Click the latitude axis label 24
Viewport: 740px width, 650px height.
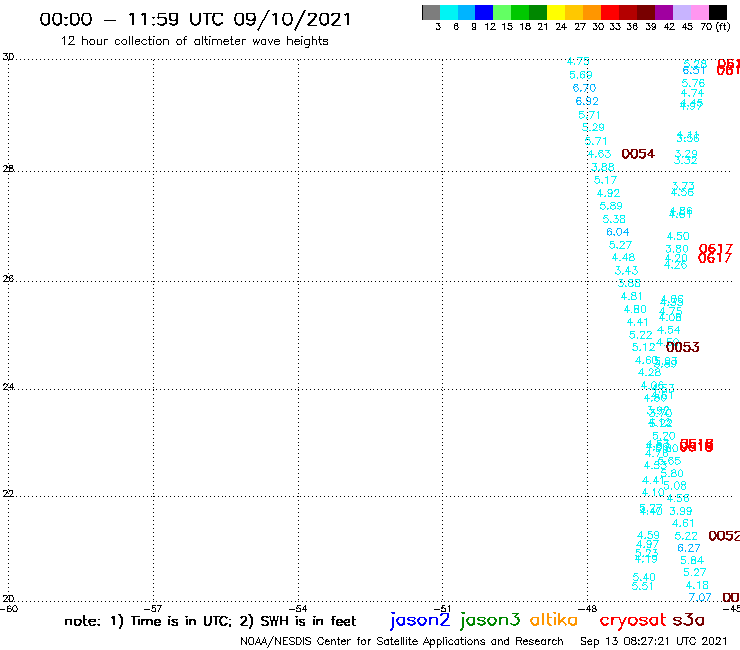tap(8, 387)
